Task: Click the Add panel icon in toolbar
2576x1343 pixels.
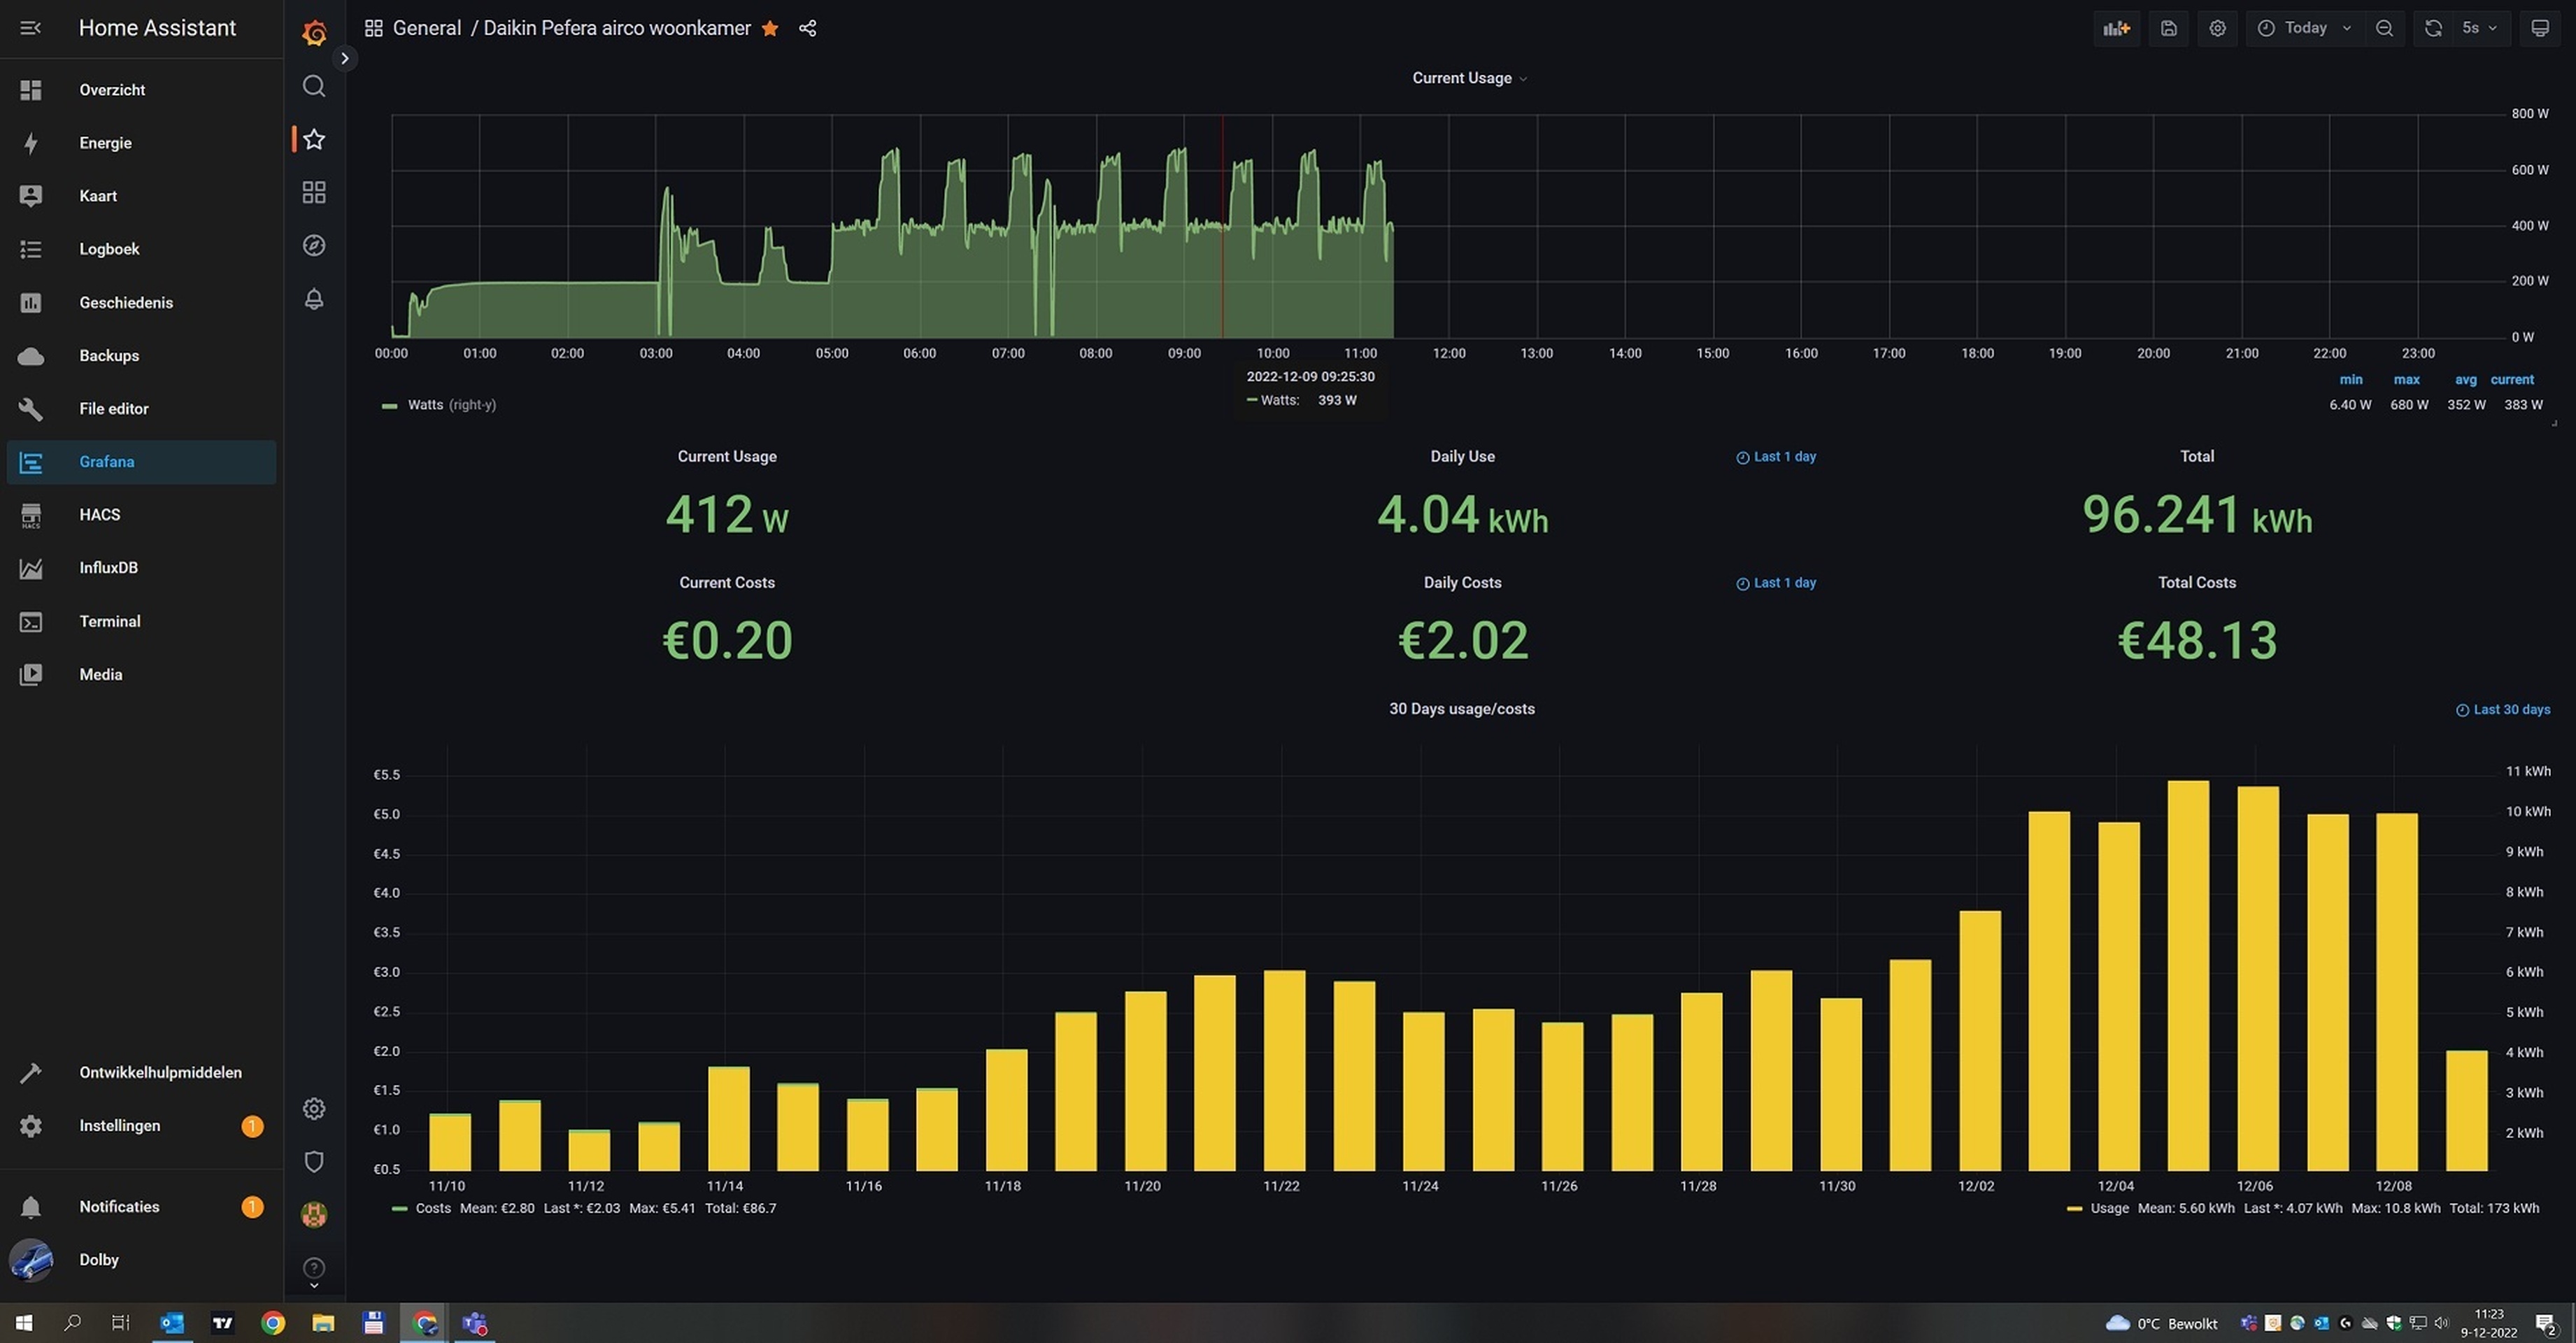Action: (2116, 28)
